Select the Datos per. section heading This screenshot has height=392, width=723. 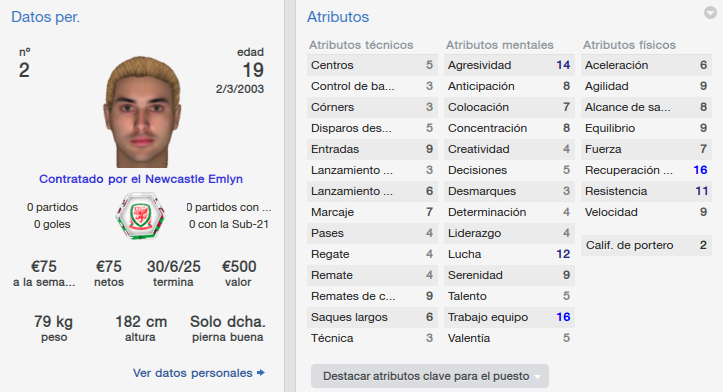45,17
